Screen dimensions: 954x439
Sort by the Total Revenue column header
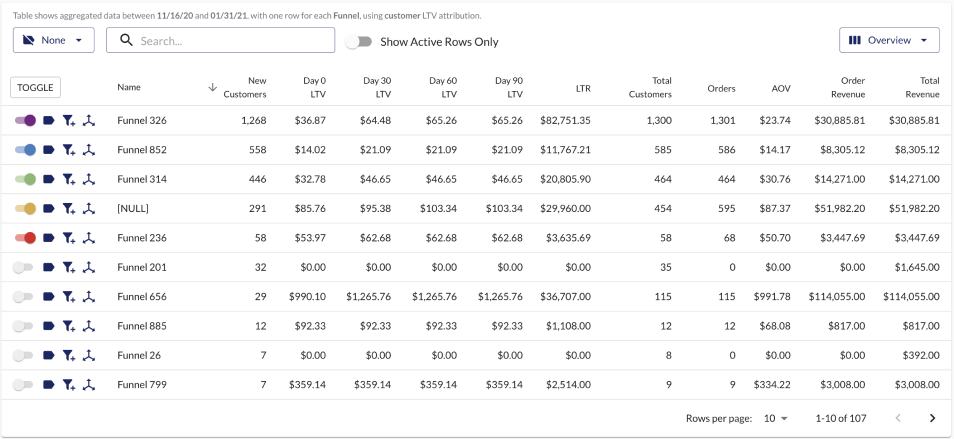[x=921, y=88]
